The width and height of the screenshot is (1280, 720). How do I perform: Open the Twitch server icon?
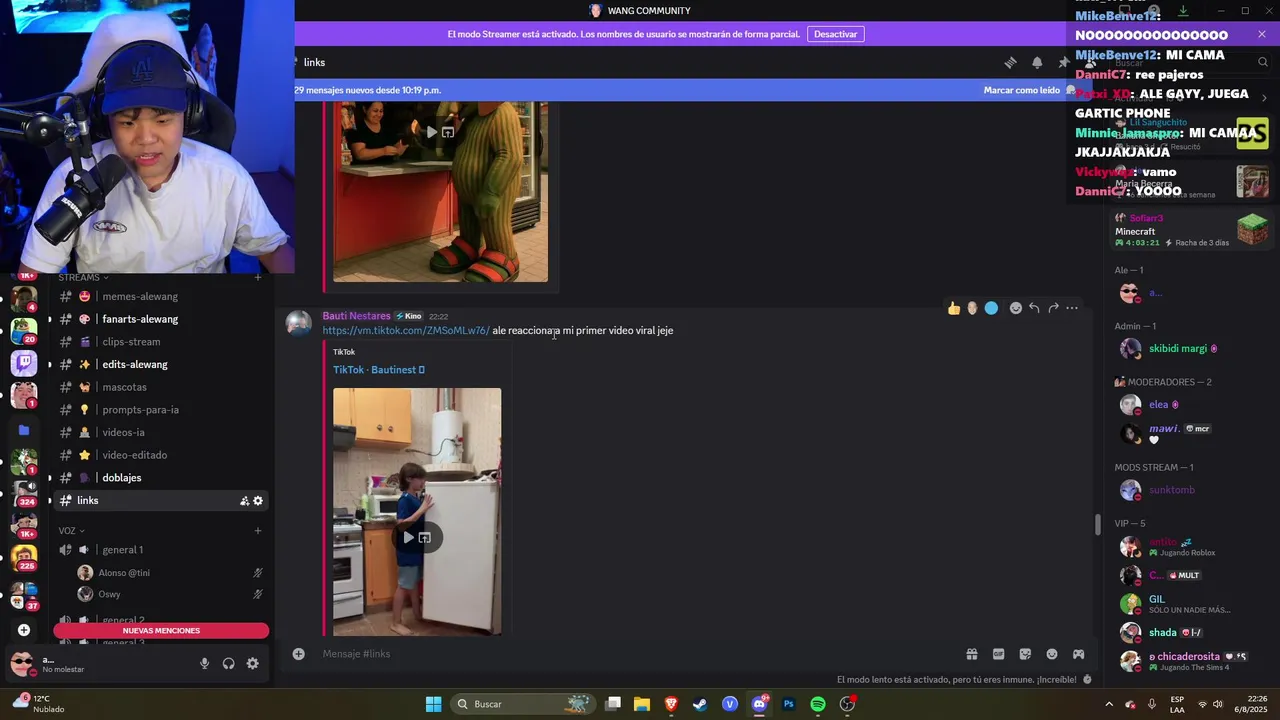[24, 363]
